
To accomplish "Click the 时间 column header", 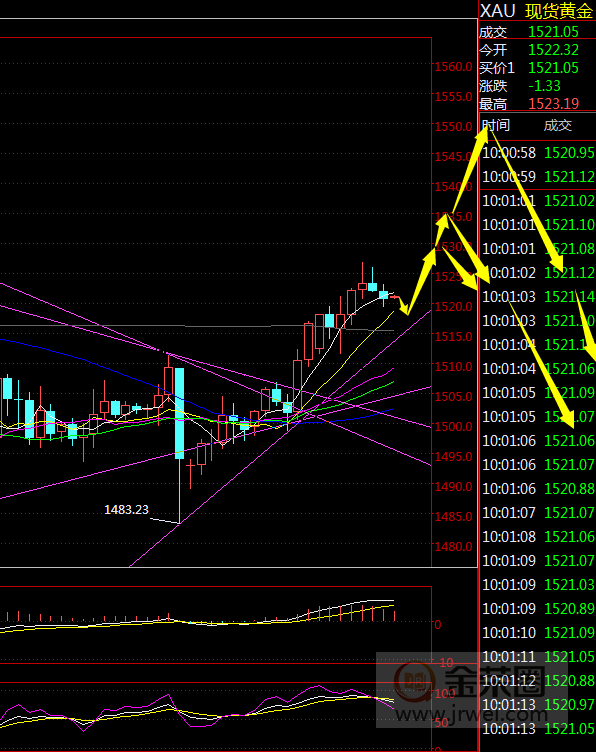I will point(496,126).
